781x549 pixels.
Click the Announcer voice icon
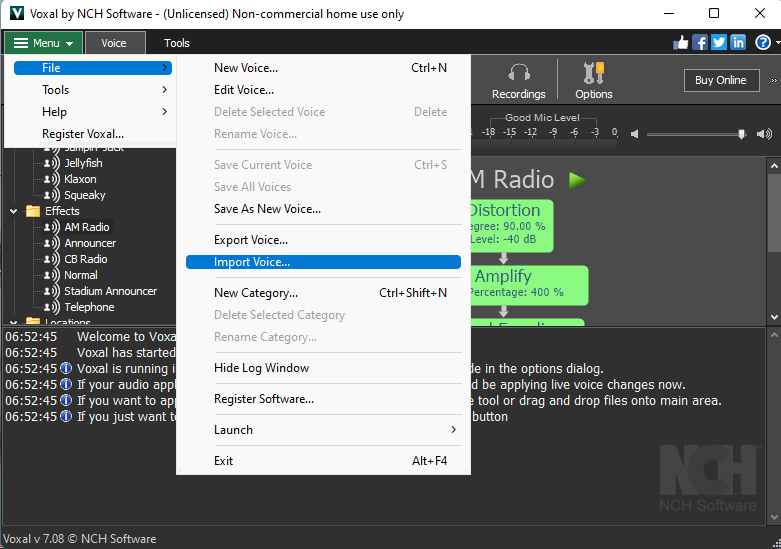point(51,243)
